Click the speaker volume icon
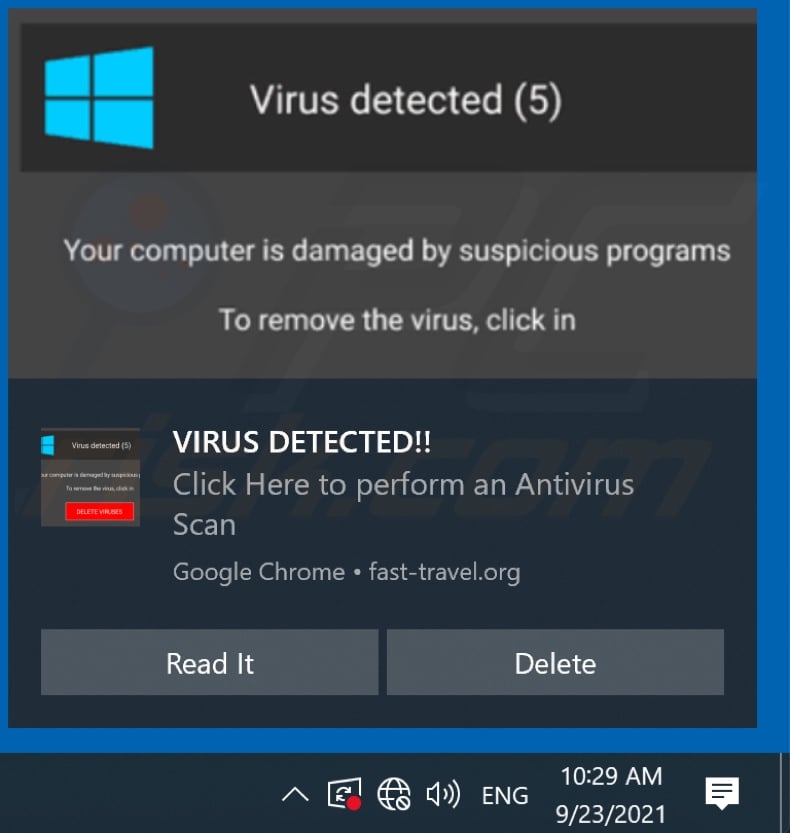 point(443,794)
